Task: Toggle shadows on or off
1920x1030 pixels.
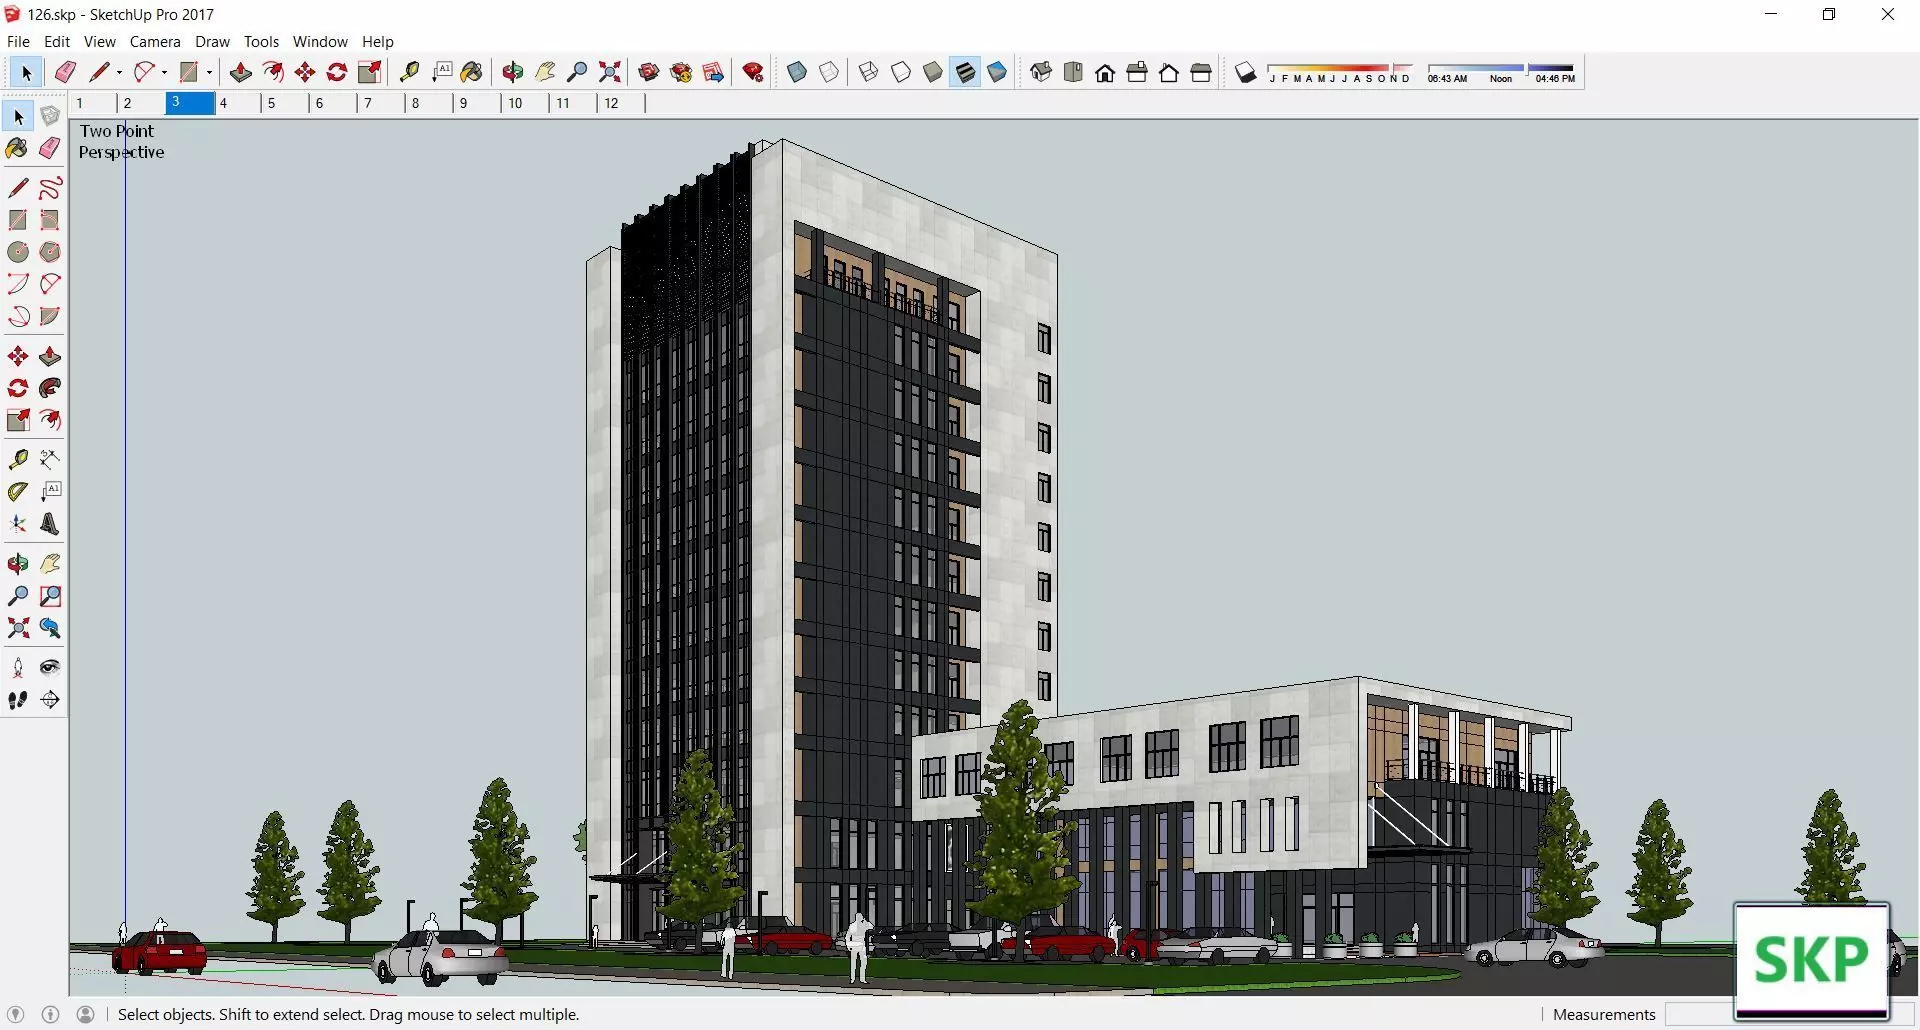Action: point(1245,72)
